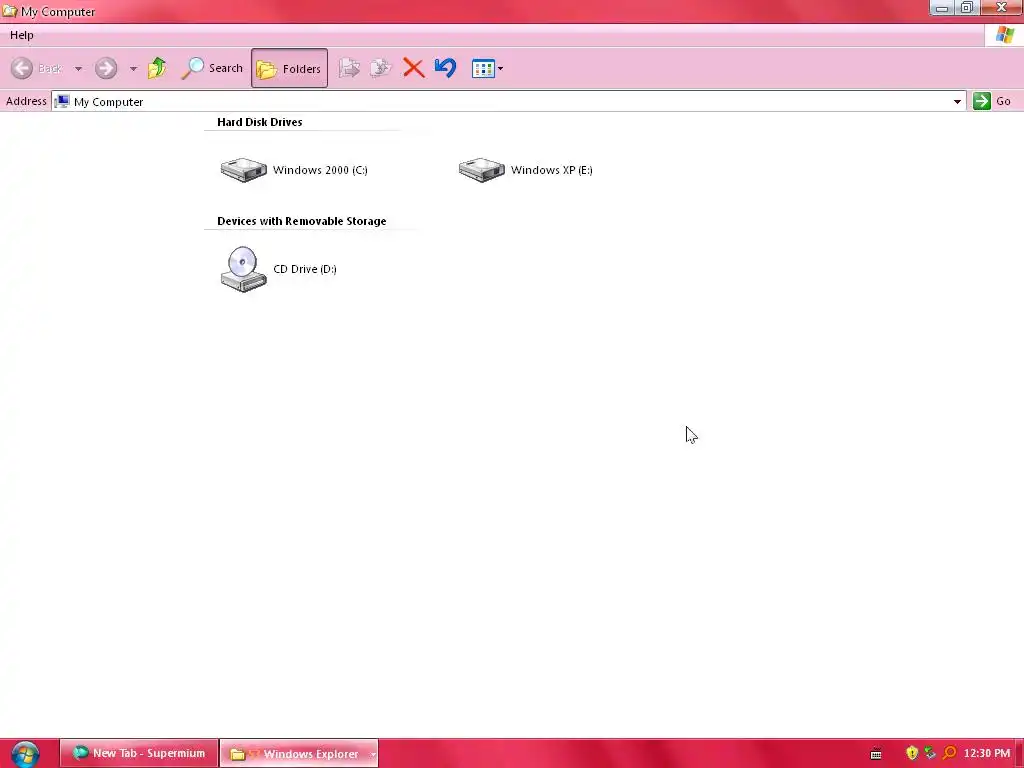Click the yellow security shield tray icon

coord(912,753)
